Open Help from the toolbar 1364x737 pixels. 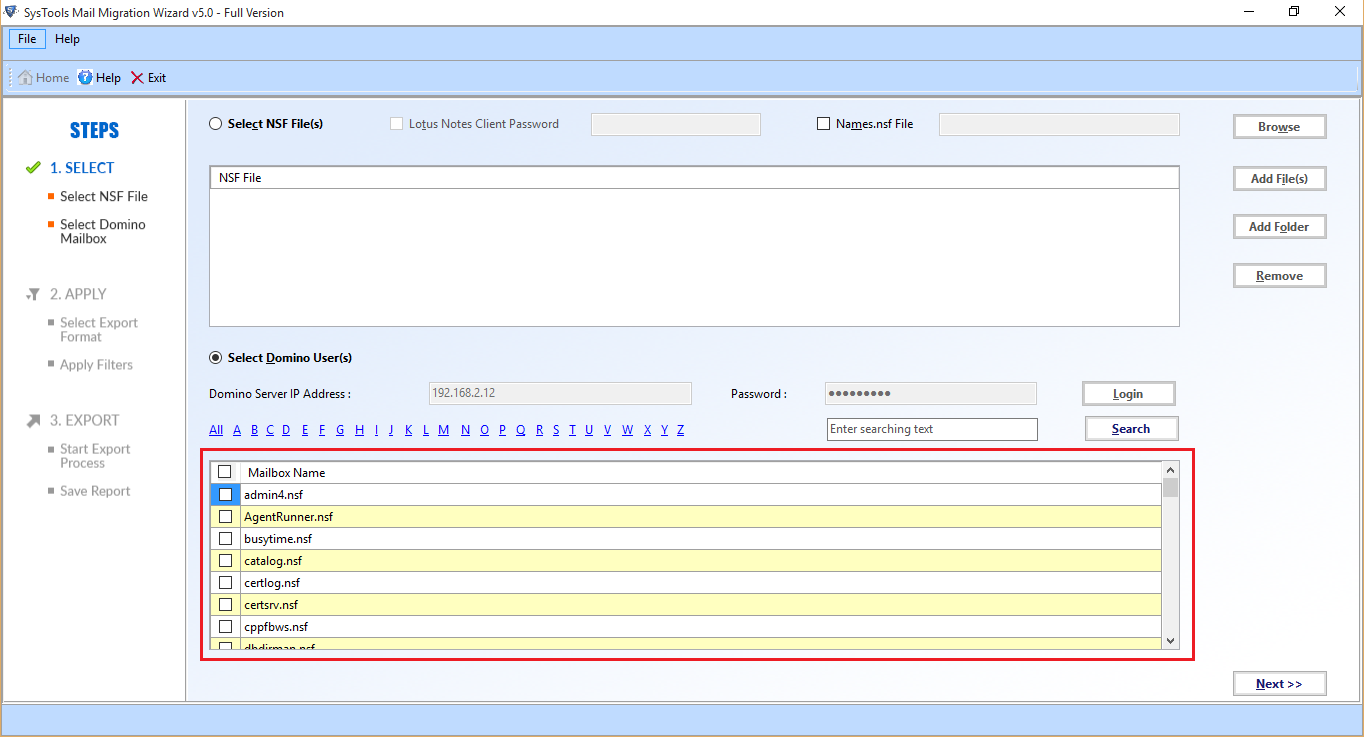pos(99,78)
